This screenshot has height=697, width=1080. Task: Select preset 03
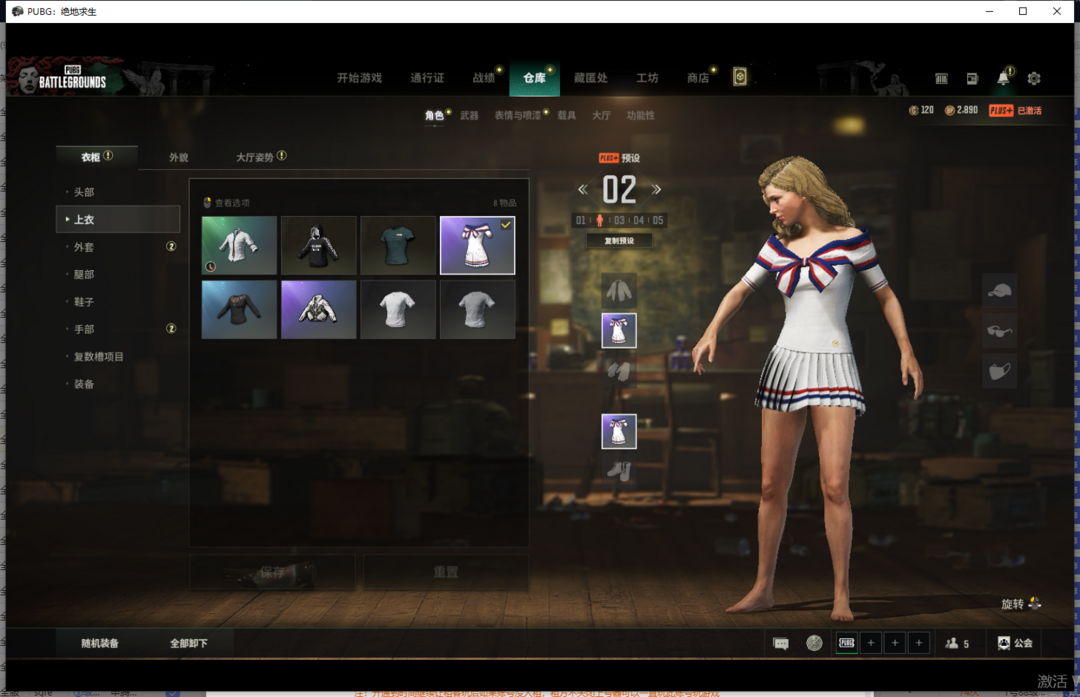pyautogui.click(x=619, y=220)
